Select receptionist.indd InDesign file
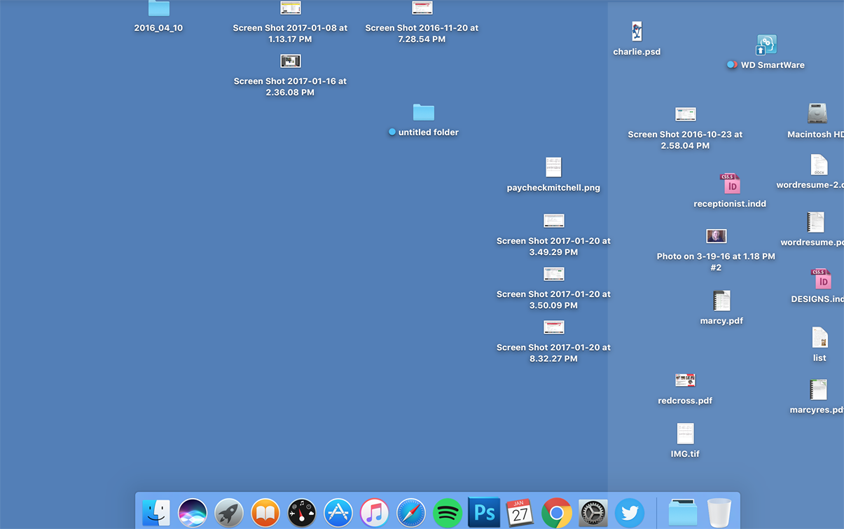The height and width of the screenshot is (529, 844). [x=731, y=184]
